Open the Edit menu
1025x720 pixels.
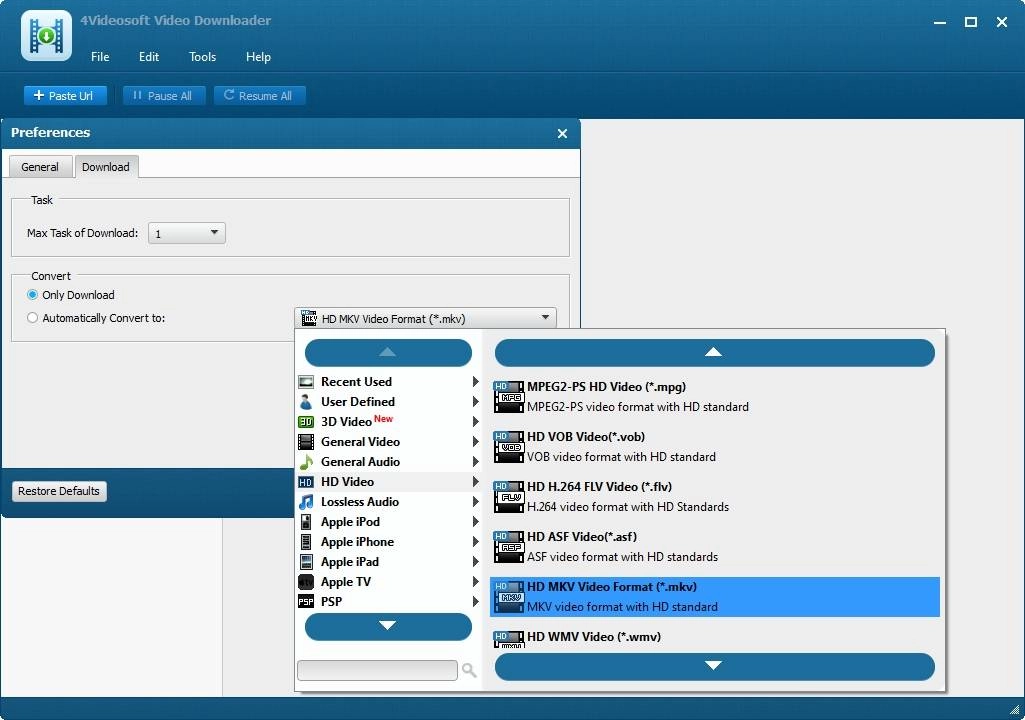point(148,57)
